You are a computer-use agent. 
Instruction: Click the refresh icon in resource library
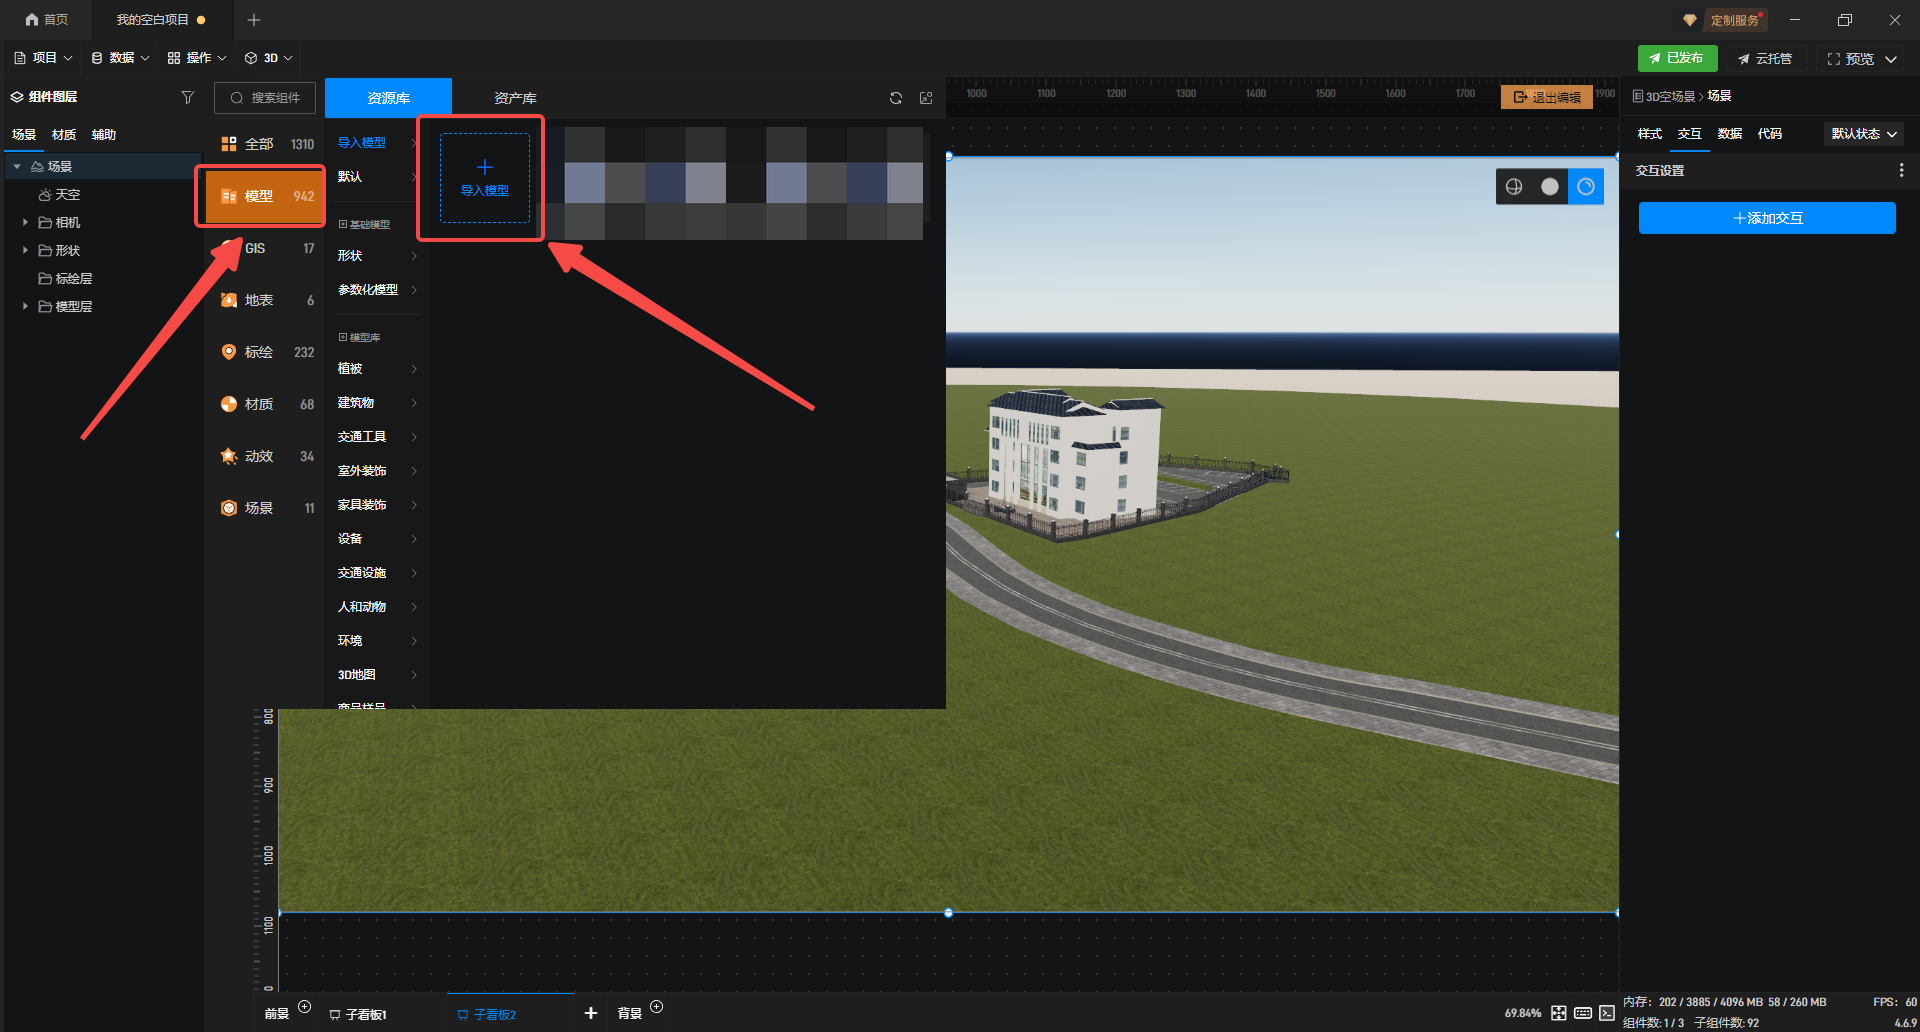click(895, 98)
